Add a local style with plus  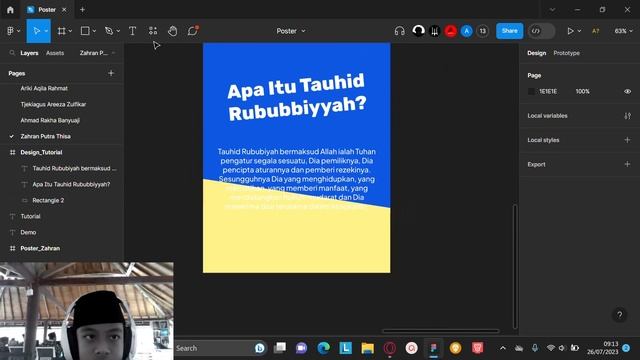(627, 140)
